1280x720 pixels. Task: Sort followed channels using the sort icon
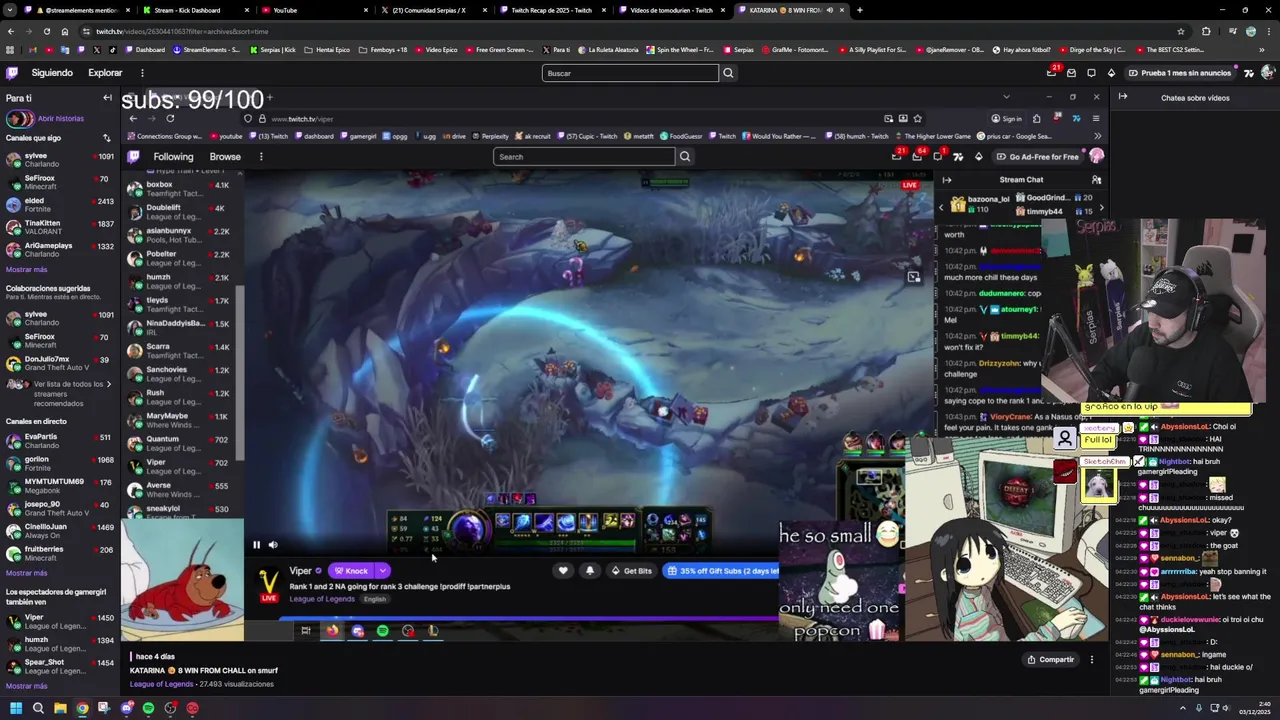[x=107, y=138]
